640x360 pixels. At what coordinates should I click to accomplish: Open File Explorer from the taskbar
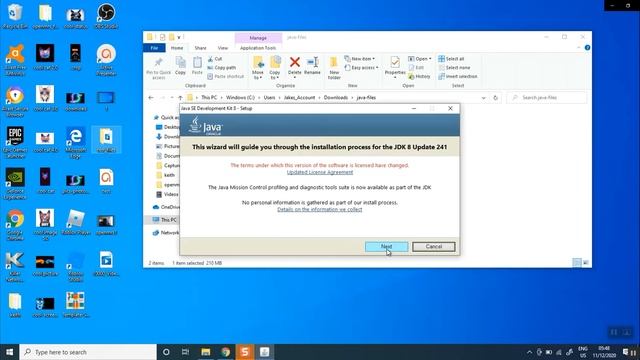[x=206, y=352]
